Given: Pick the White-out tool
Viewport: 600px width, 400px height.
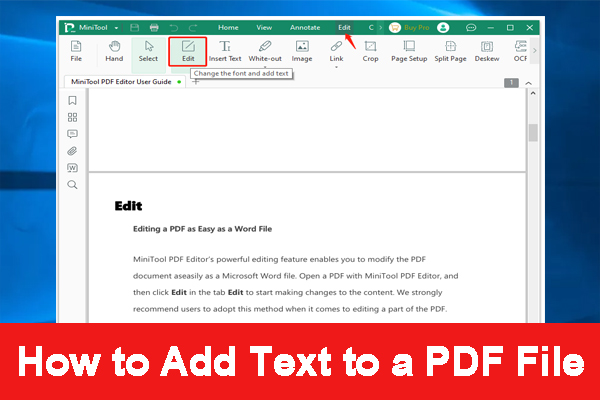Looking at the screenshot, I should [x=265, y=51].
